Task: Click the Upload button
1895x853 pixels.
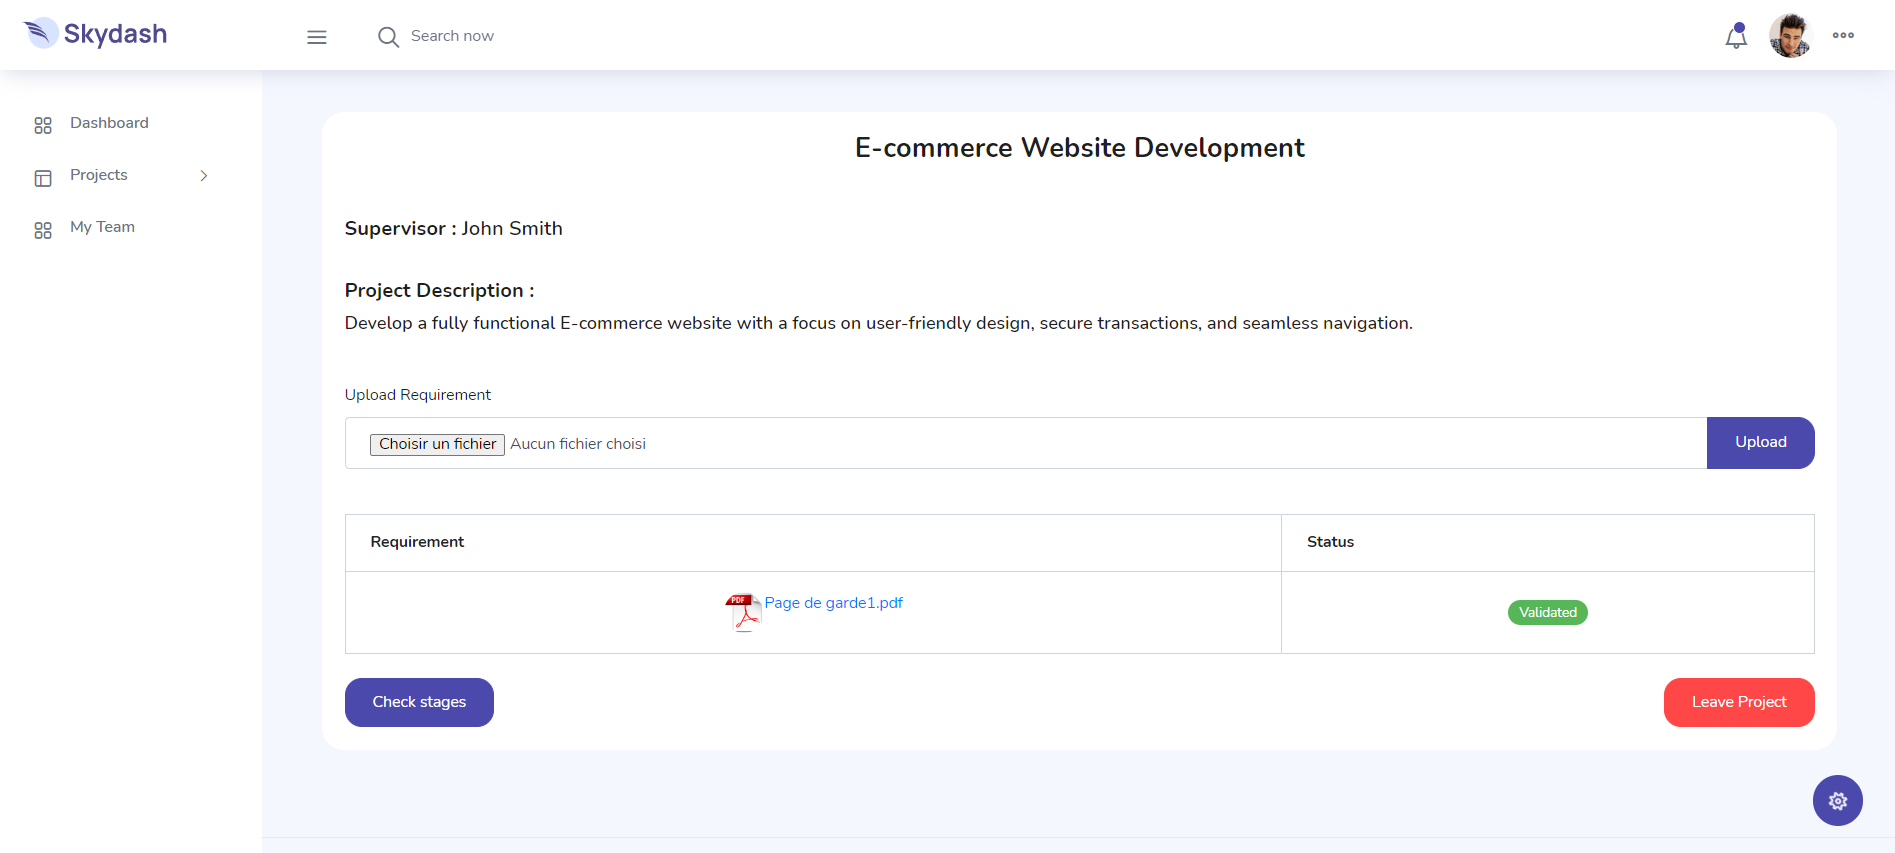Action: [1760, 442]
